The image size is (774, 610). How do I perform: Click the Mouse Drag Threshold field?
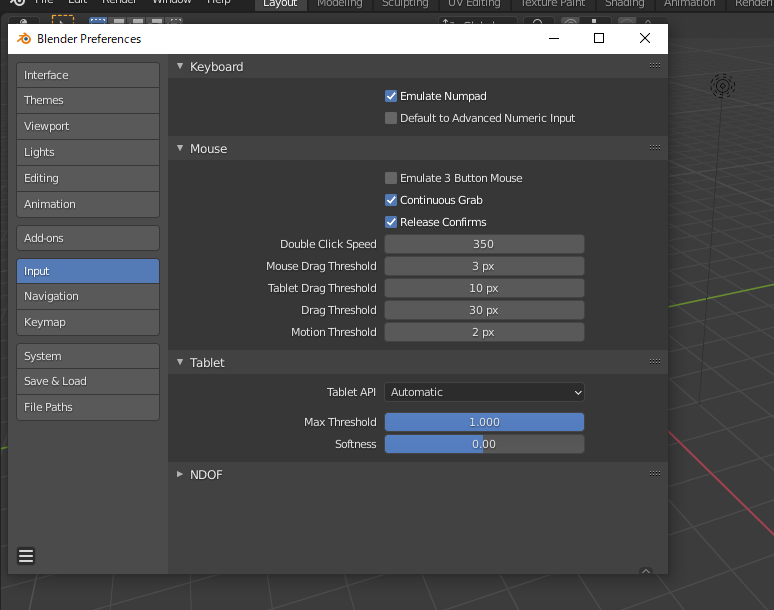(484, 266)
